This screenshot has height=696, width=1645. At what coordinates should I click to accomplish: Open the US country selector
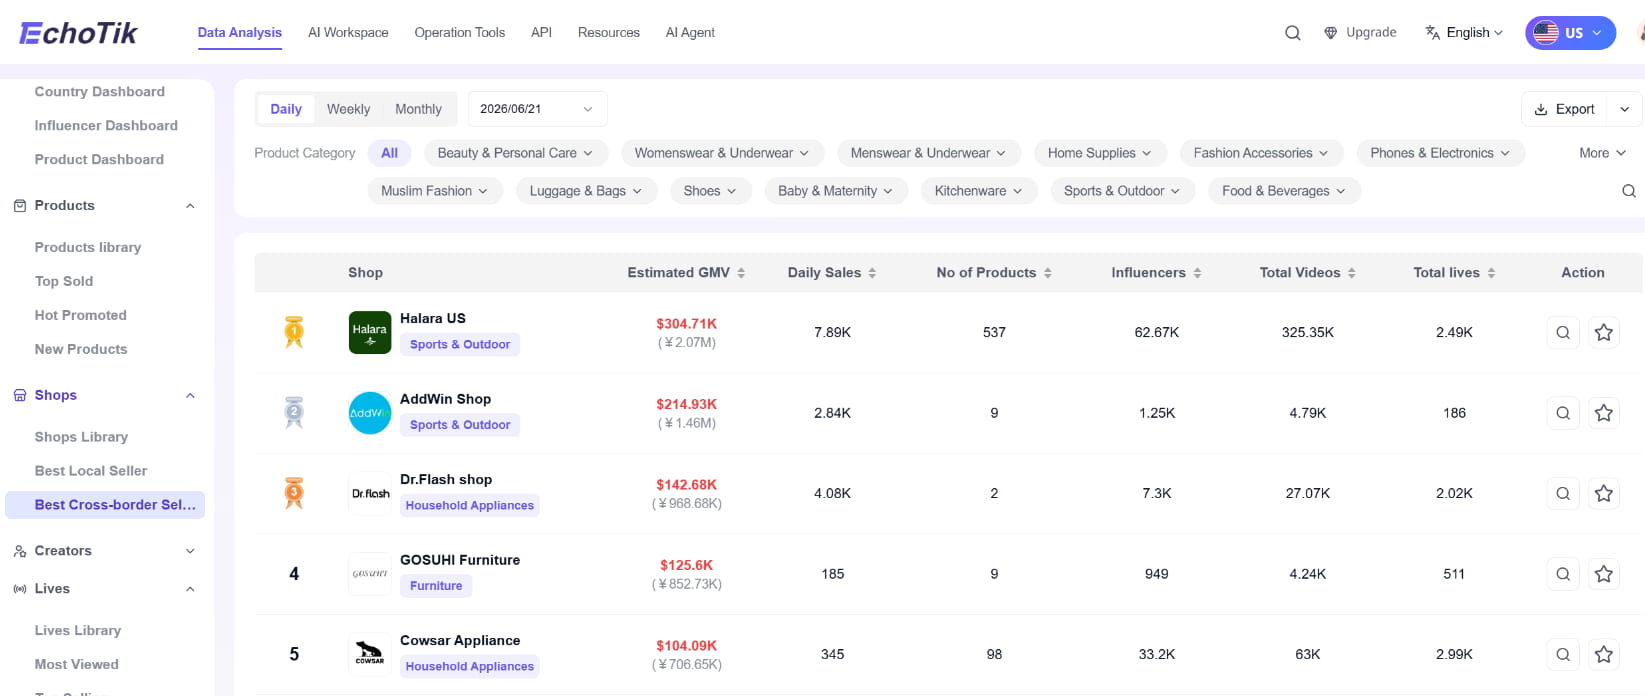(1570, 33)
